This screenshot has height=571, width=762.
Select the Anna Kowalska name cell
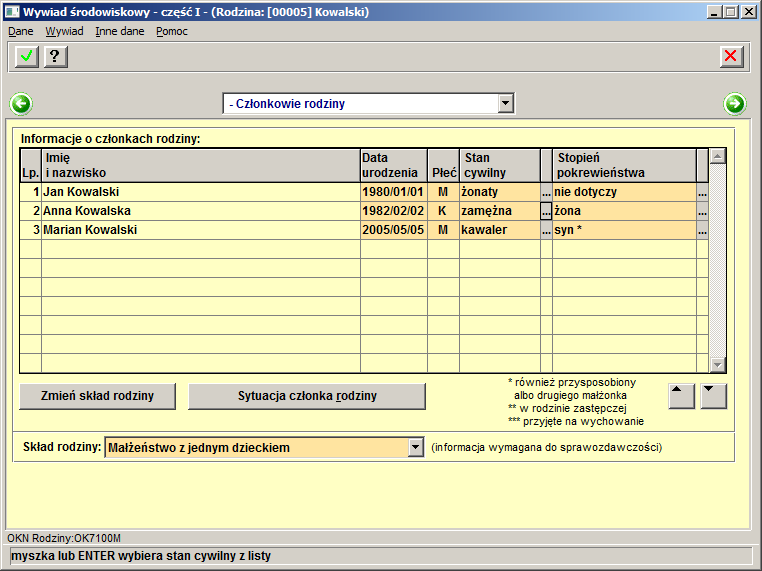(x=201, y=211)
